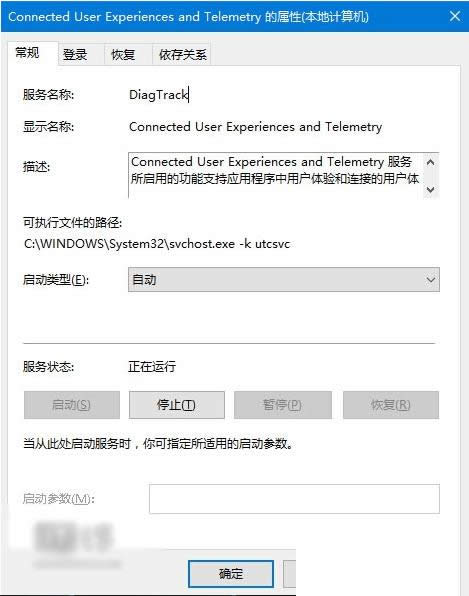The width and height of the screenshot is (469, 596).
Task: Open the 恢复 tab
Action: (123, 55)
